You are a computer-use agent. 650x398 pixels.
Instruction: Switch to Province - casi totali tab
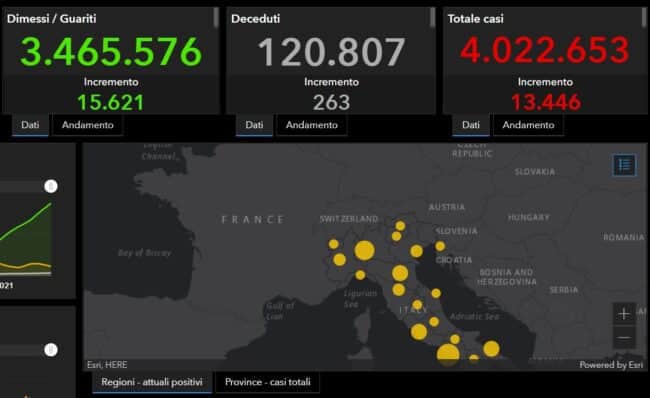[268, 382]
